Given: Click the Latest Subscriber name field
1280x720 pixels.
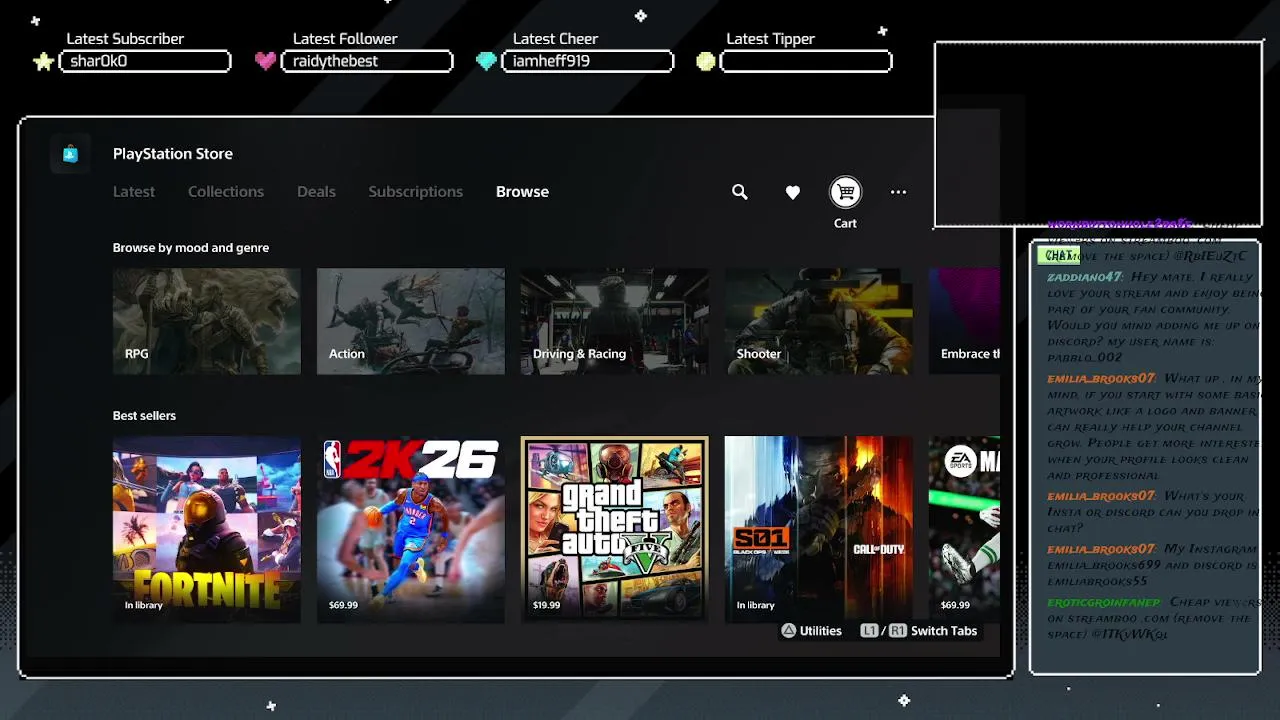Looking at the screenshot, I should (145, 62).
